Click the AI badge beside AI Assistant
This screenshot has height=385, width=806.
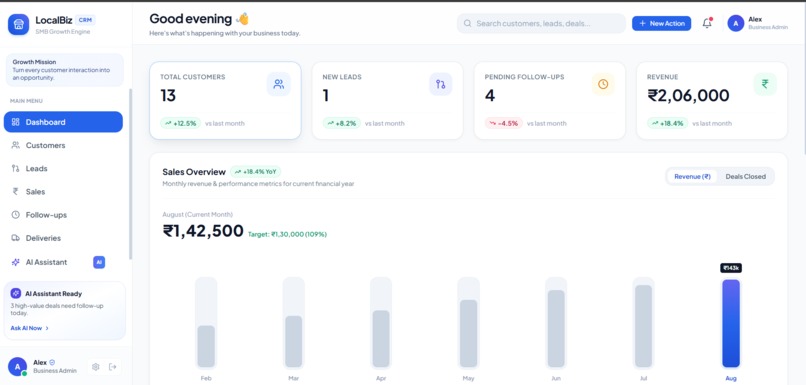click(99, 262)
